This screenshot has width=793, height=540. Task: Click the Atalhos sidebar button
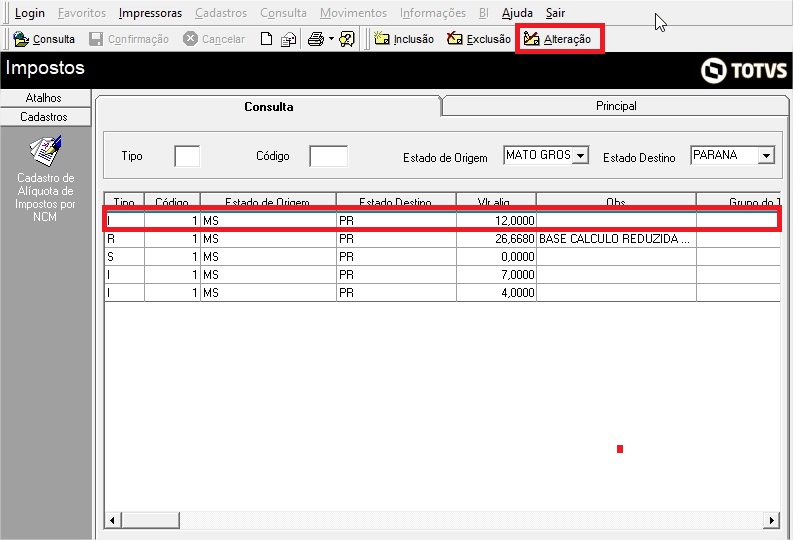tap(45, 98)
